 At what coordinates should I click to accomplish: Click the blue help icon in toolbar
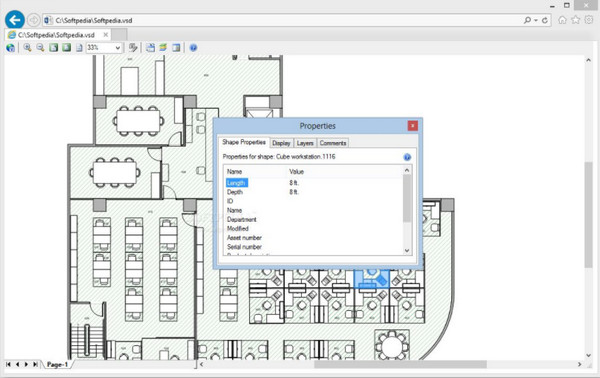[193, 48]
